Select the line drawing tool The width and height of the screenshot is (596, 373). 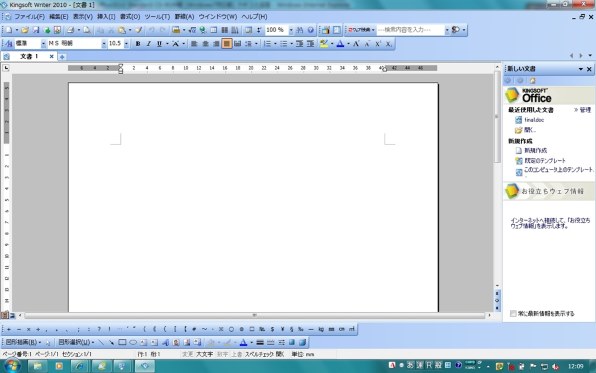coord(101,343)
